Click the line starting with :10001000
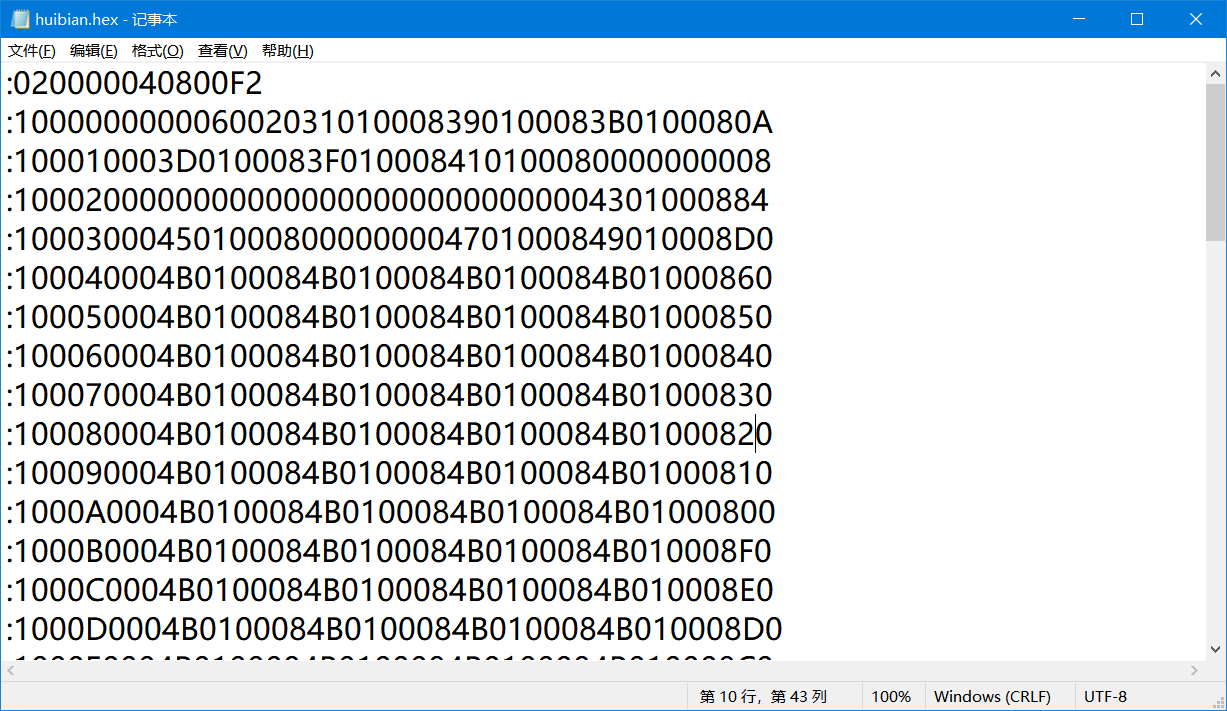 point(389,161)
